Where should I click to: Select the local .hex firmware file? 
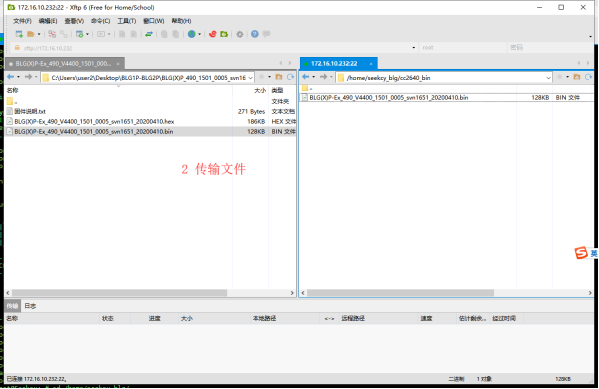coord(94,122)
